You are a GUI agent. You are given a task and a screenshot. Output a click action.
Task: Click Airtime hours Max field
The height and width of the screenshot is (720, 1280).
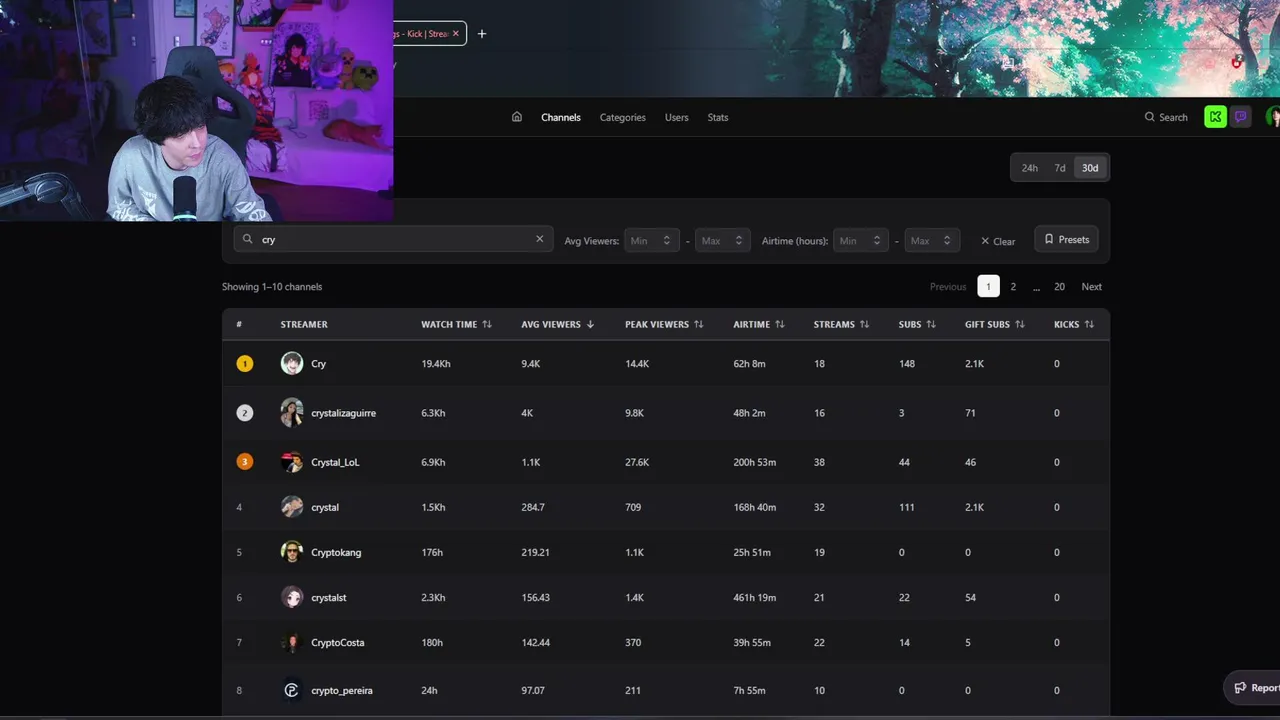[x=932, y=240]
